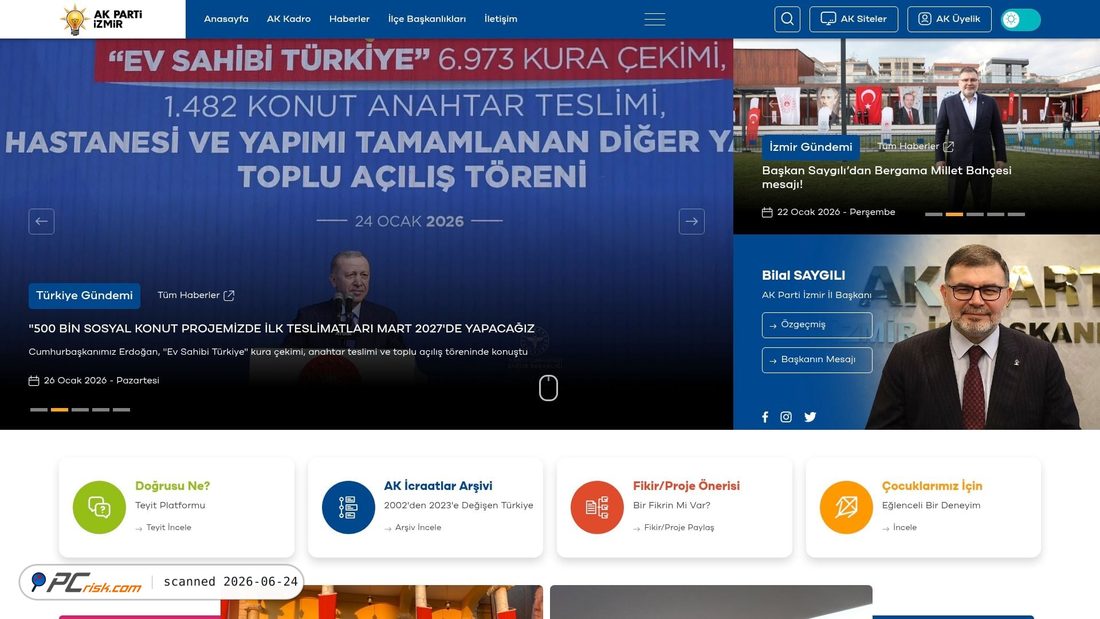Open İlçe Başkanlıkları menu item
The image size is (1100, 619).
(x=427, y=19)
